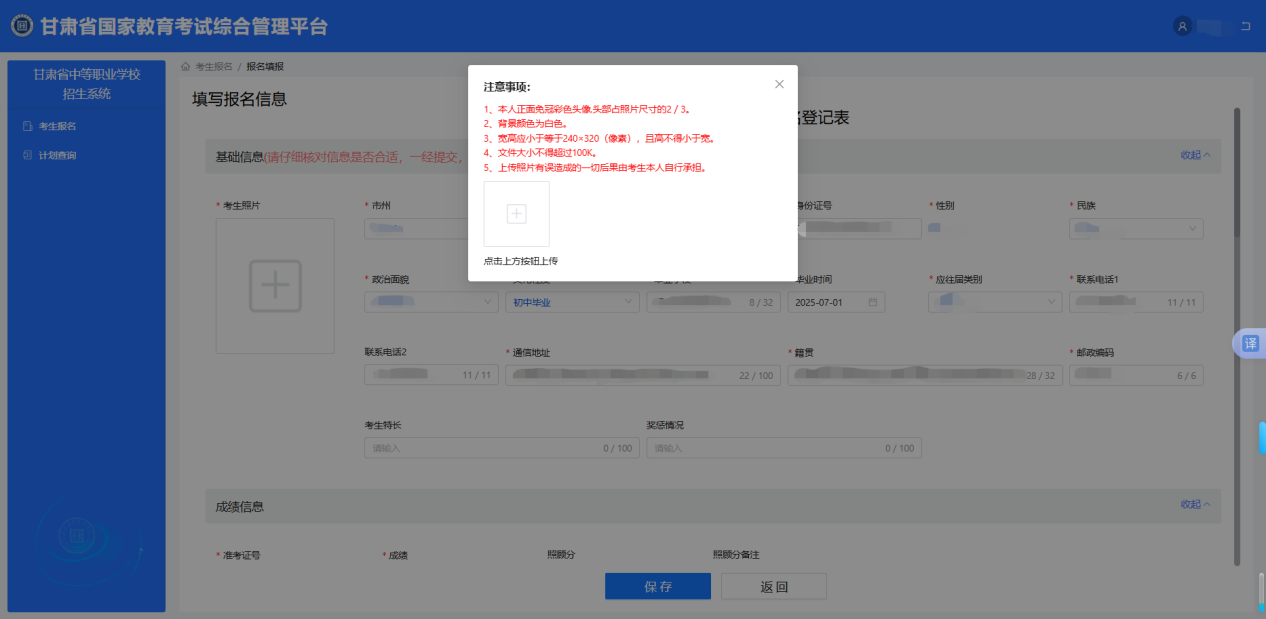Click the 保存 button
This screenshot has height=619, width=1266.
(657, 587)
